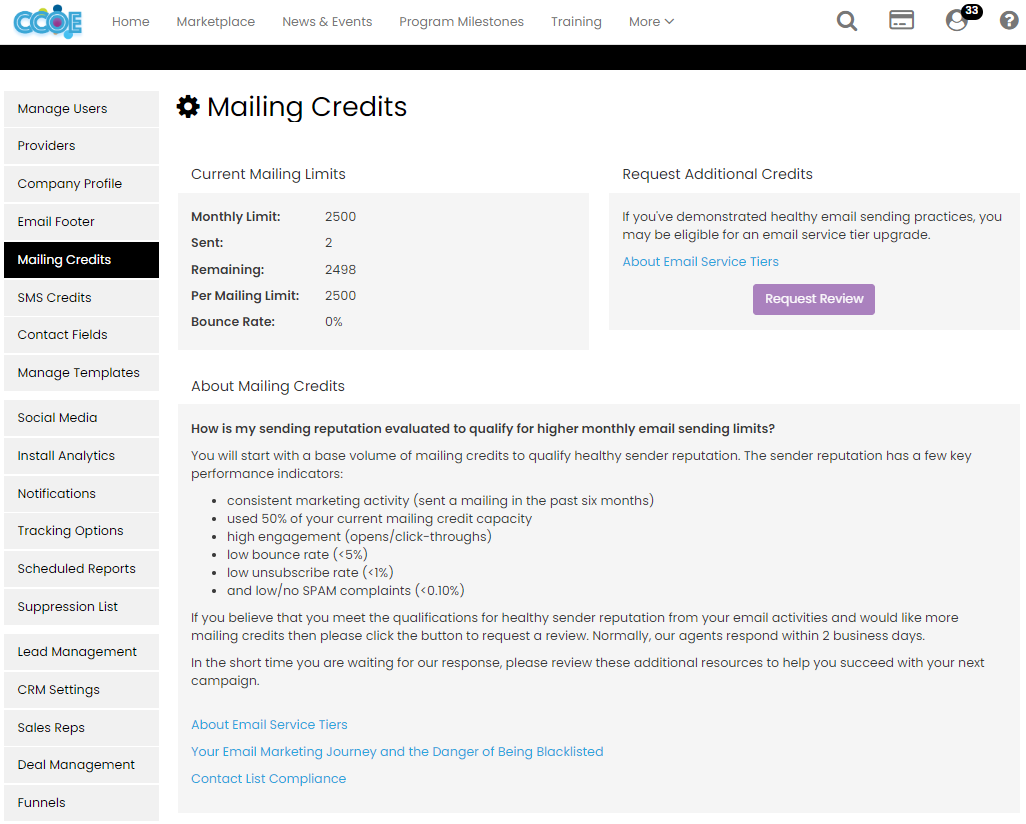Go to News & Events
Screen dimensions: 1026x824
(x=327, y=21)
